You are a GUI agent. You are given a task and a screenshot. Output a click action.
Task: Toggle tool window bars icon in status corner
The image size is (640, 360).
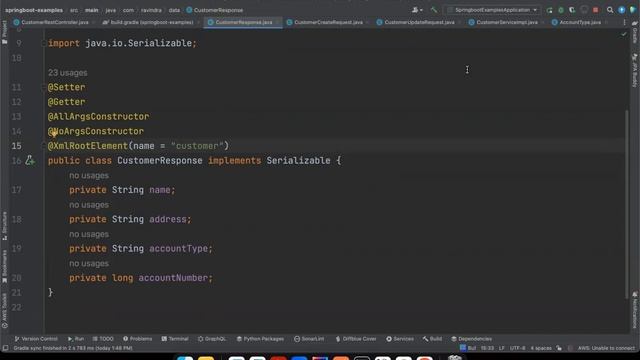pos(5,348)
